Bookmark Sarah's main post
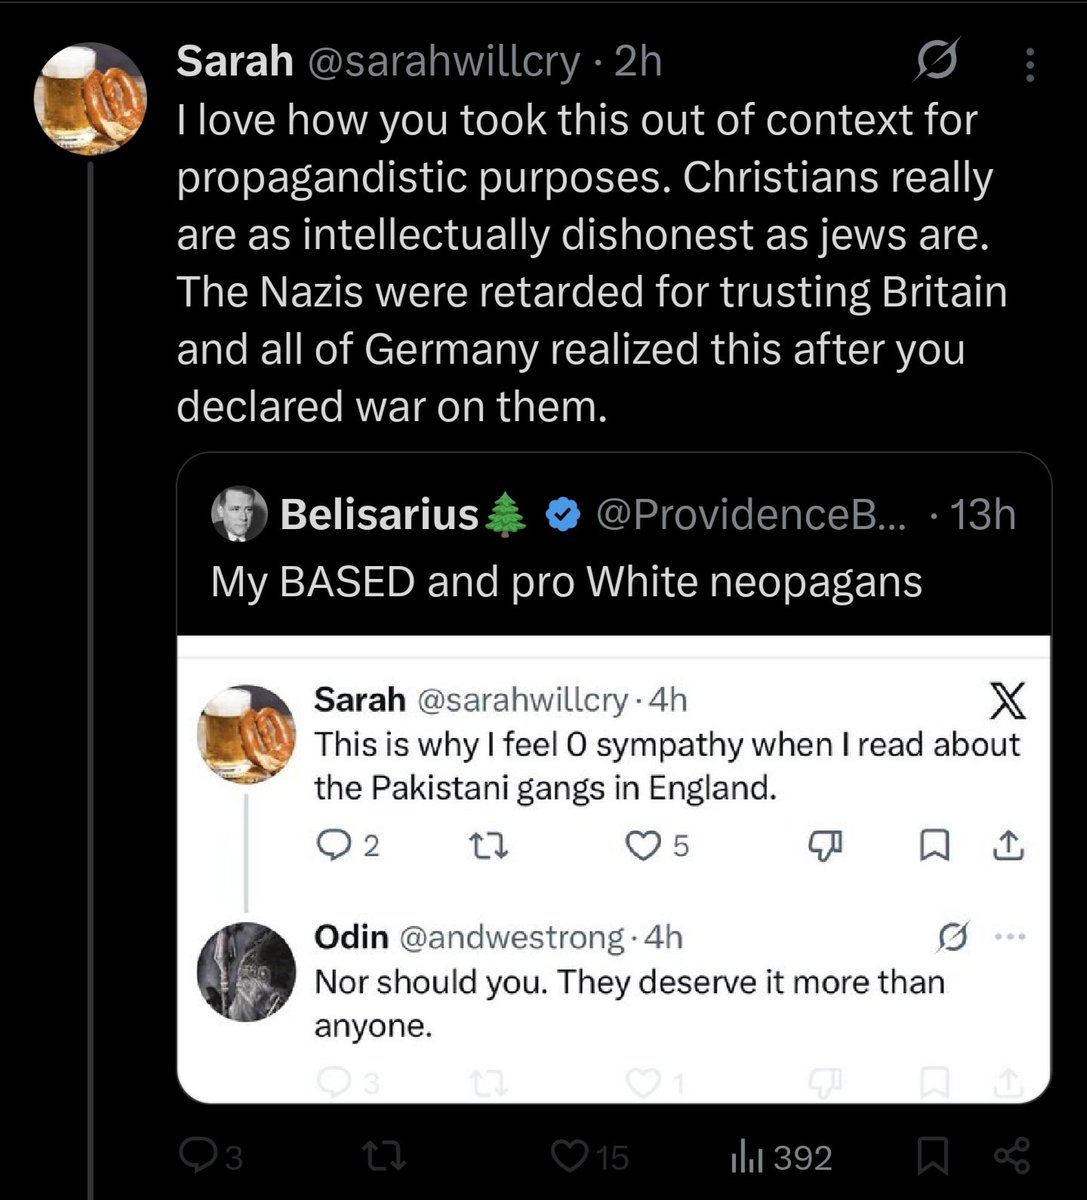The width and height of the screenshot is (1087, 1200). [932, 1157]
